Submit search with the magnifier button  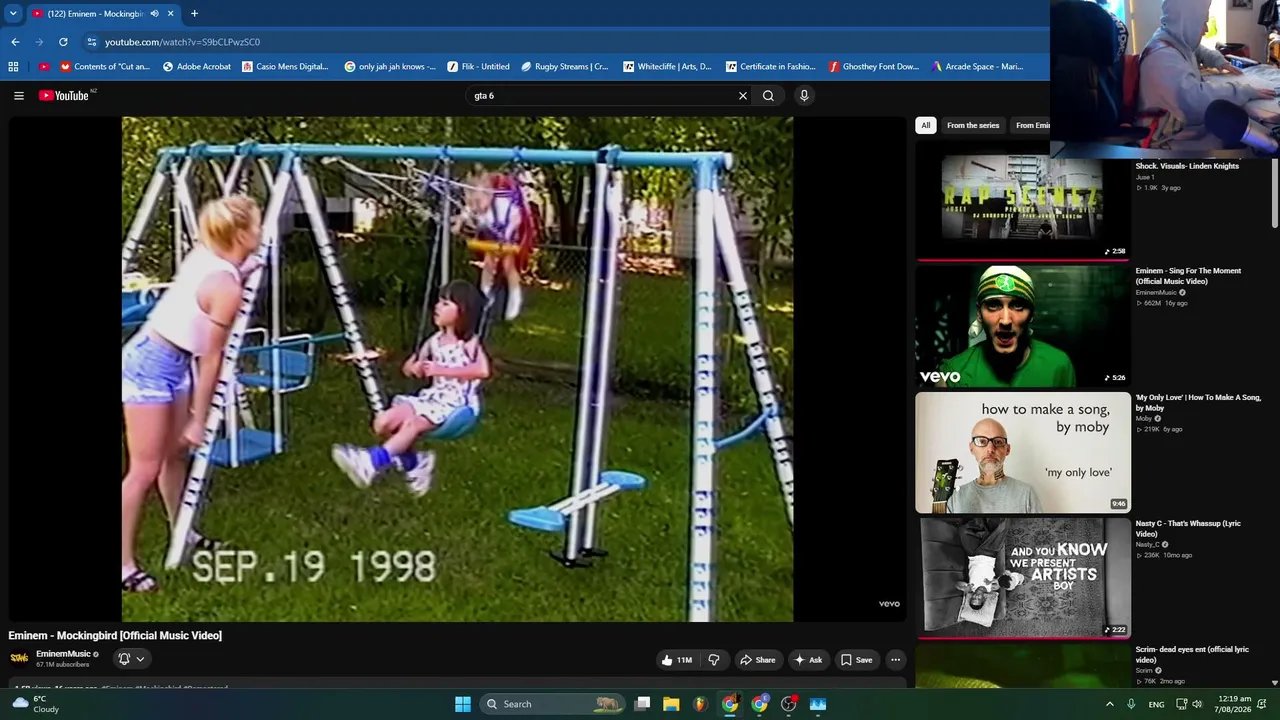coord(768,96)
